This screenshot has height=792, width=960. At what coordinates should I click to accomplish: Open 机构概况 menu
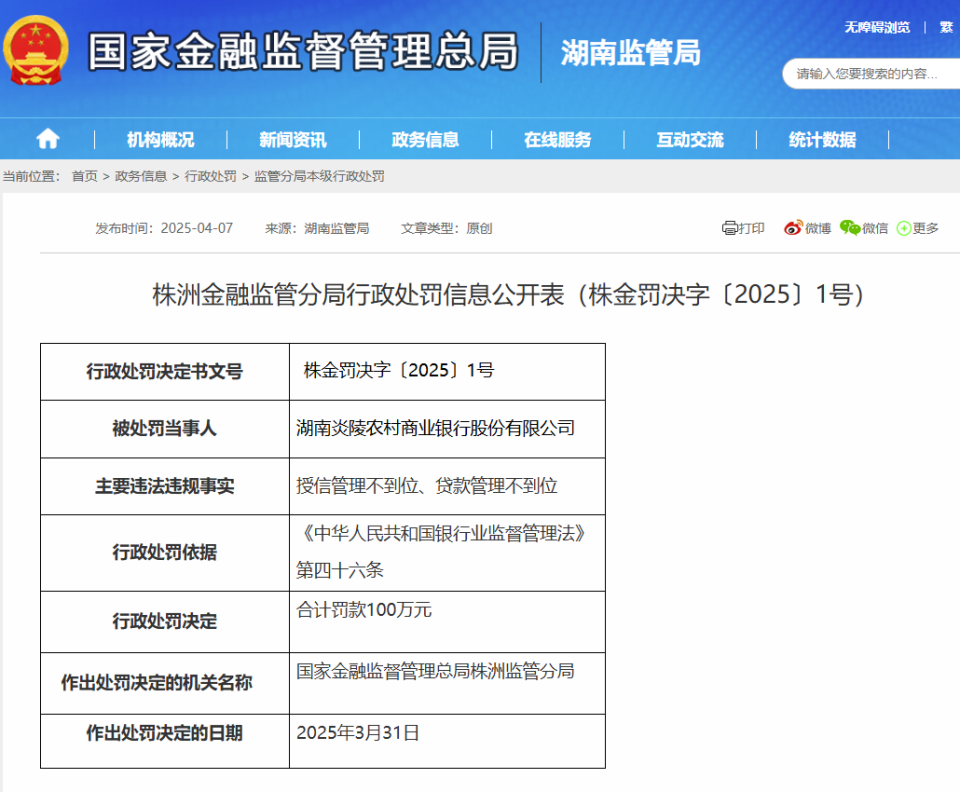[160, 140]
